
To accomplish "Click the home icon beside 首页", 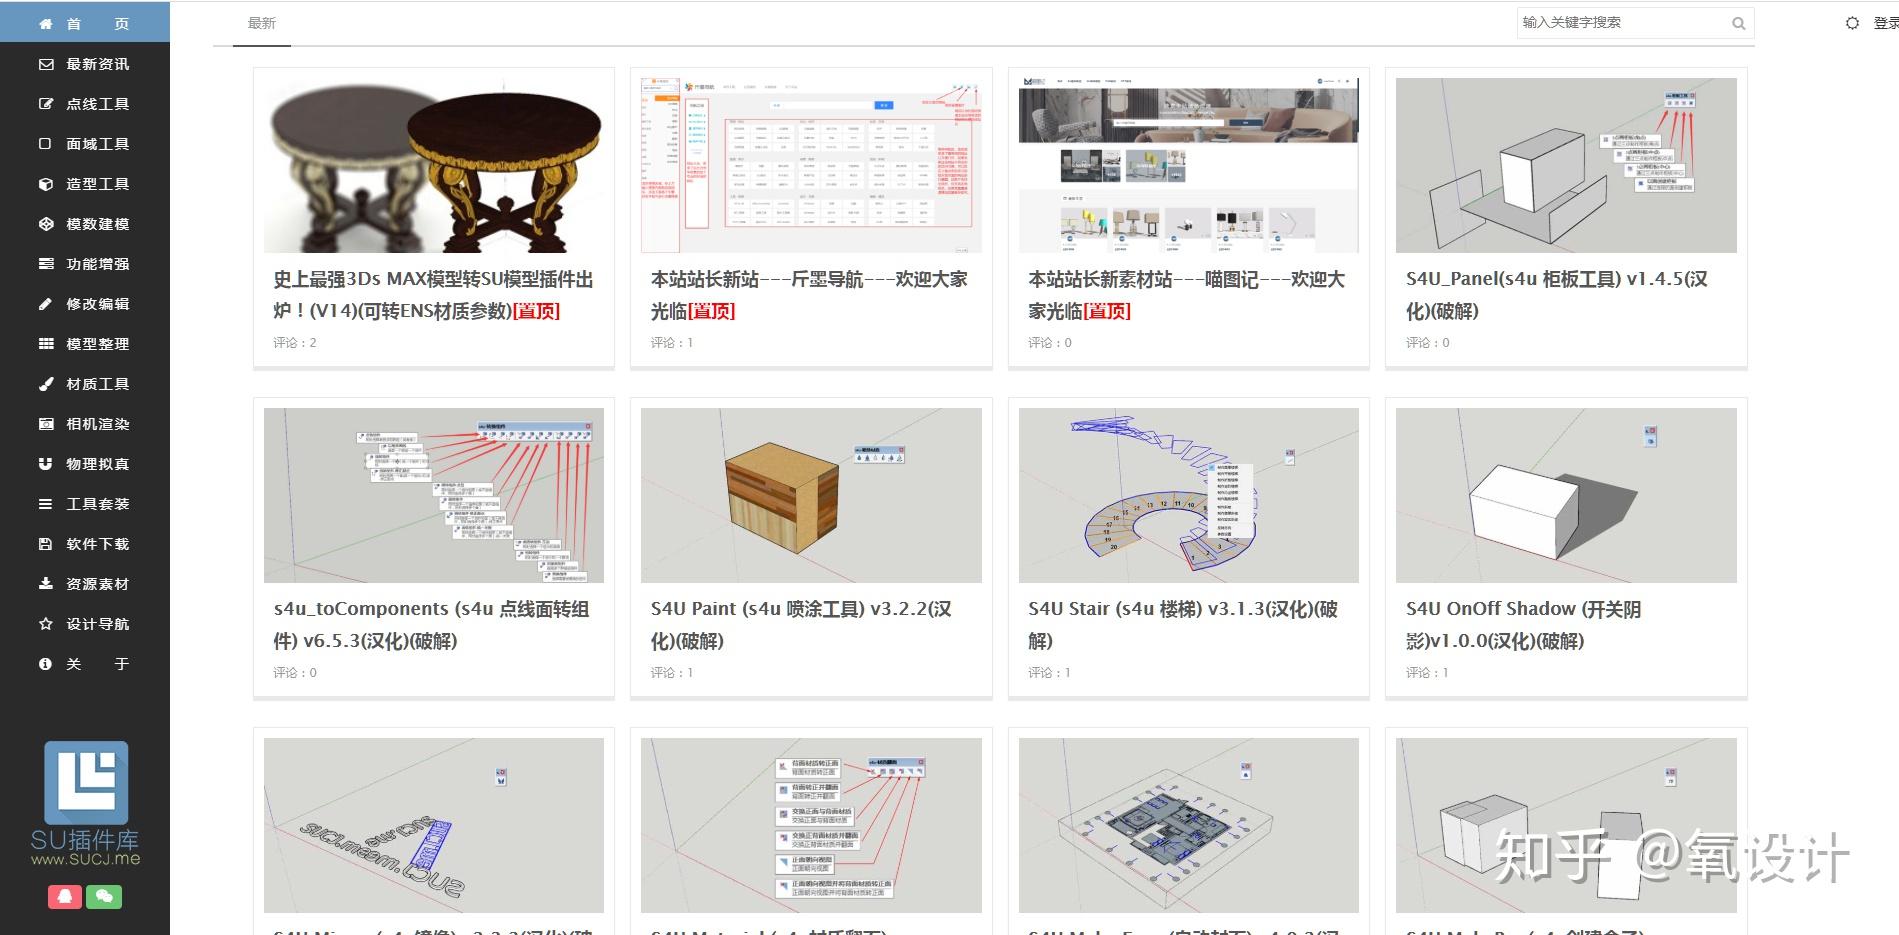I will pyautogui.click(x=45, y=24).
